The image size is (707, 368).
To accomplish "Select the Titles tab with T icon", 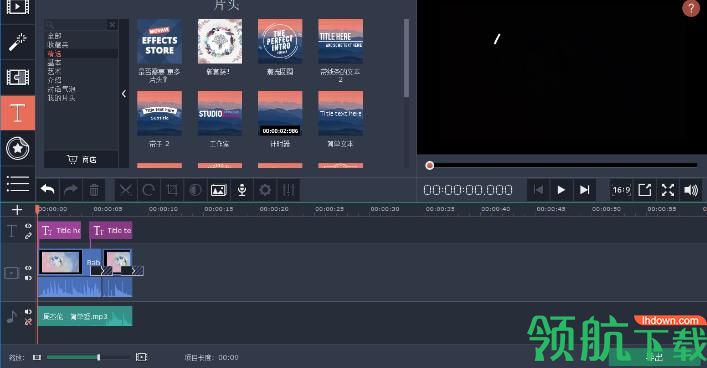I will tap(18, 112).
